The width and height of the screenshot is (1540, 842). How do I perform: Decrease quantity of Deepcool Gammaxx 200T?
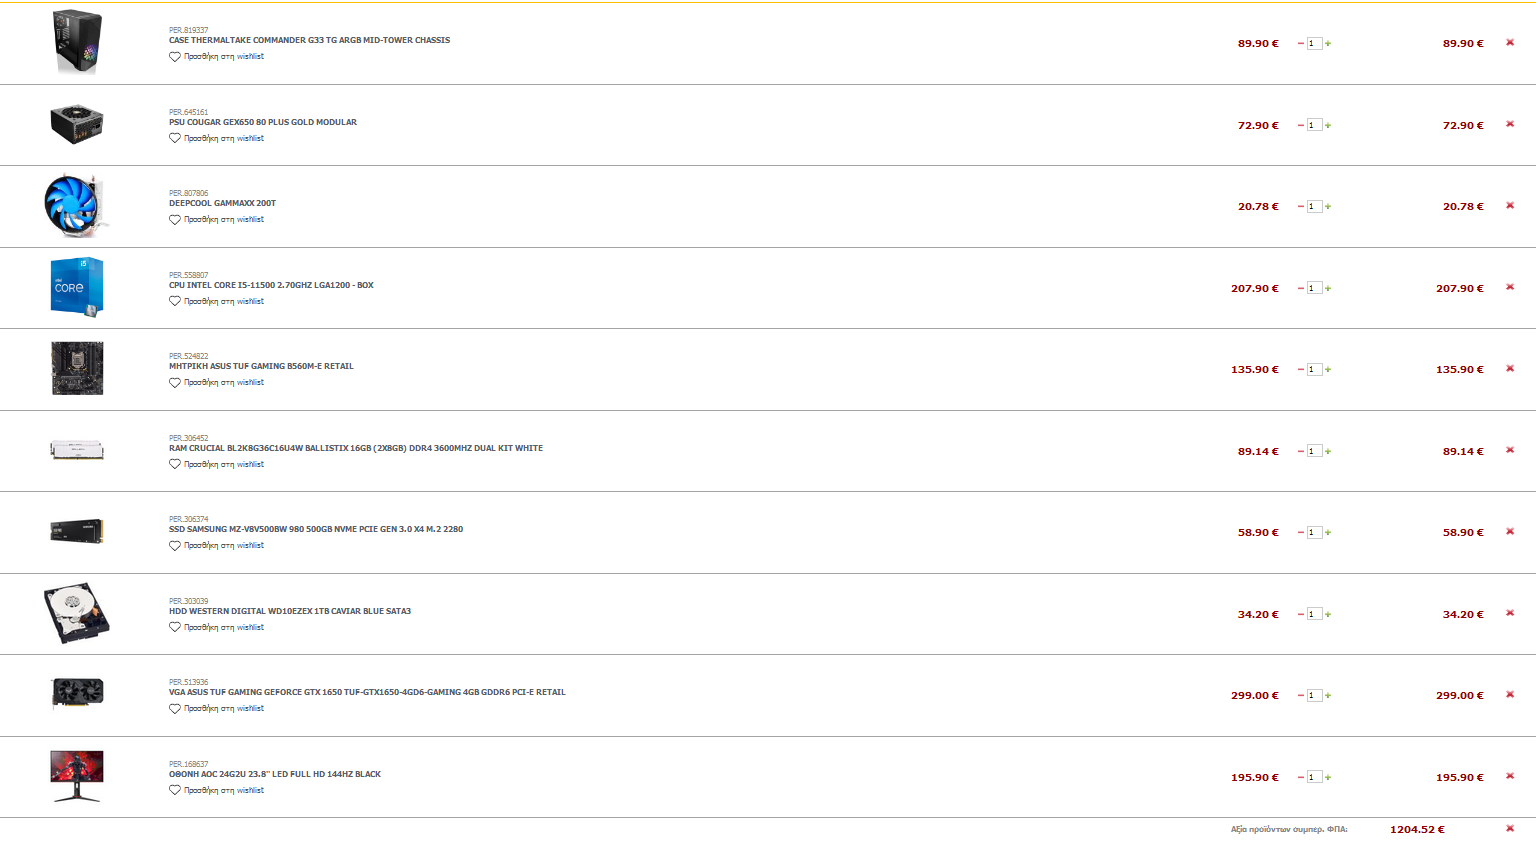pos(1300,206)
